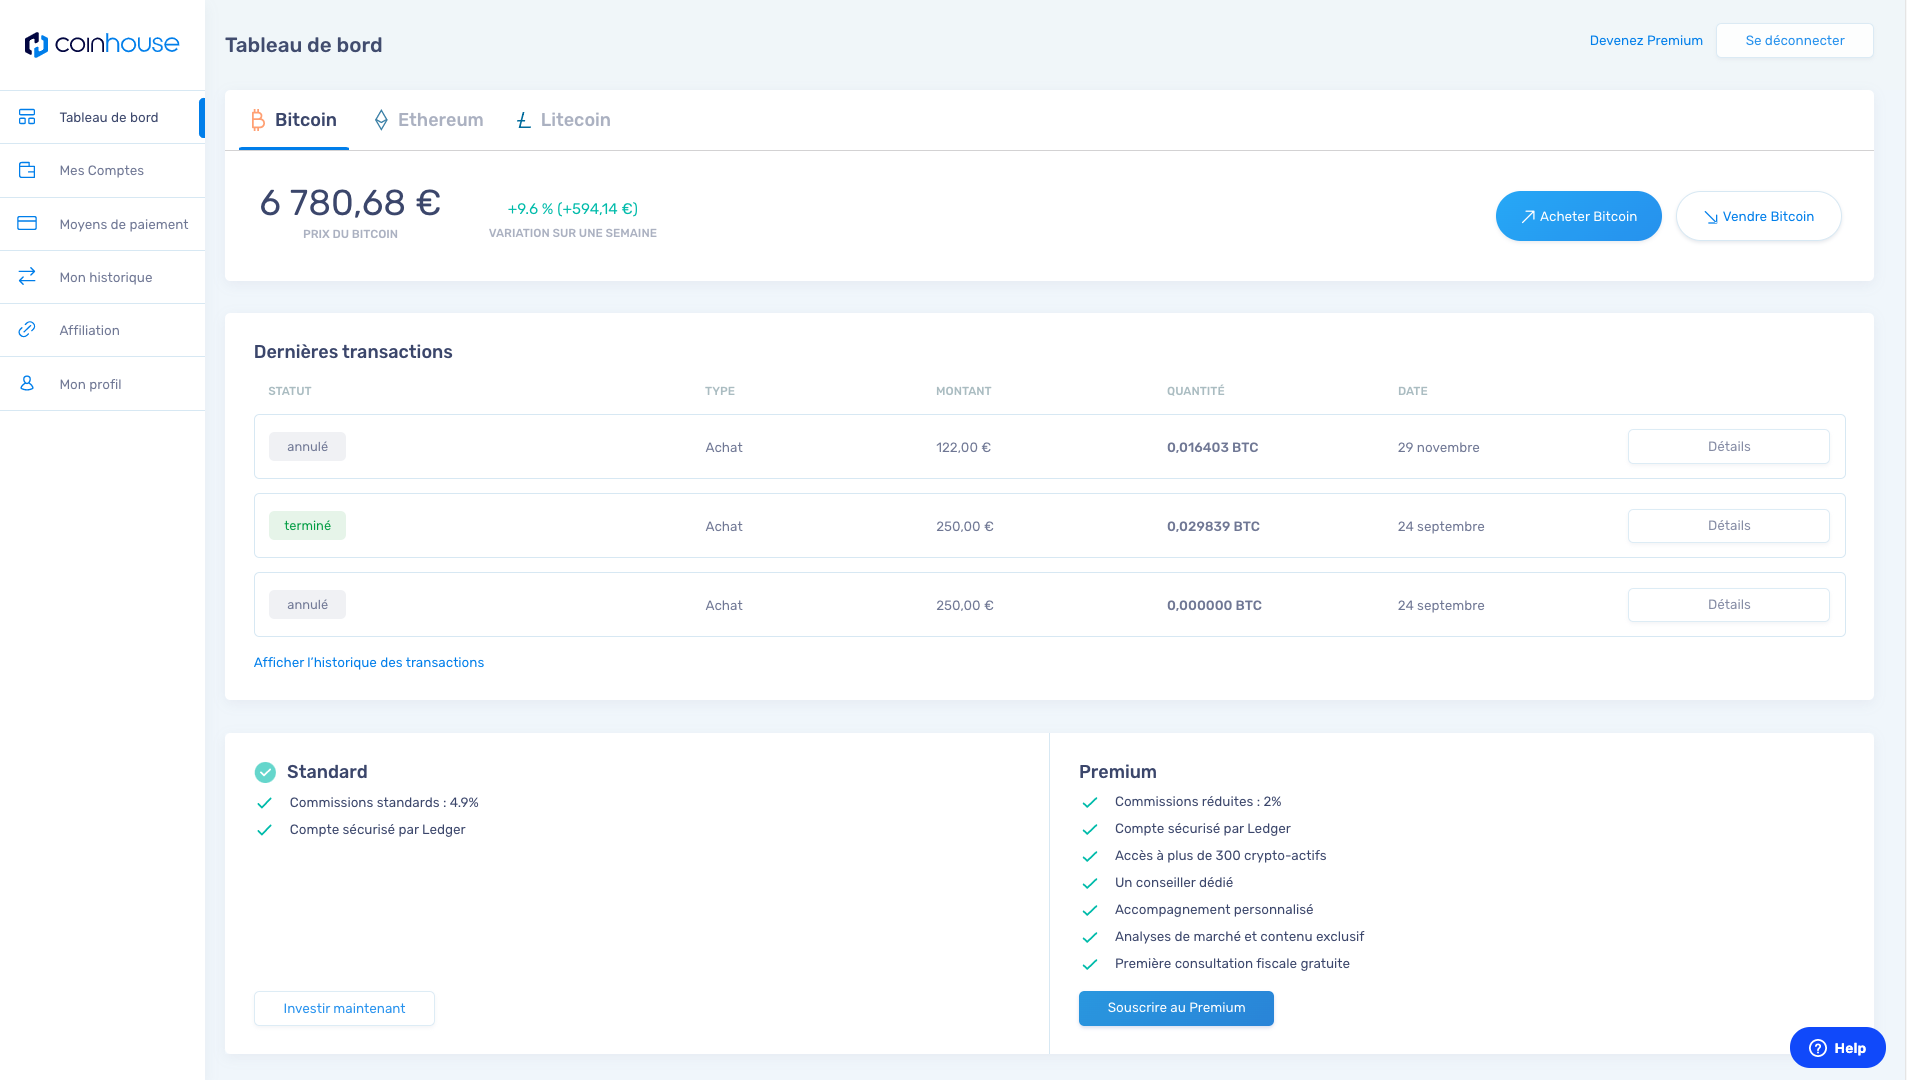
Task: Click the Tableau de bord dashboard icon
Action: [27, 117]
